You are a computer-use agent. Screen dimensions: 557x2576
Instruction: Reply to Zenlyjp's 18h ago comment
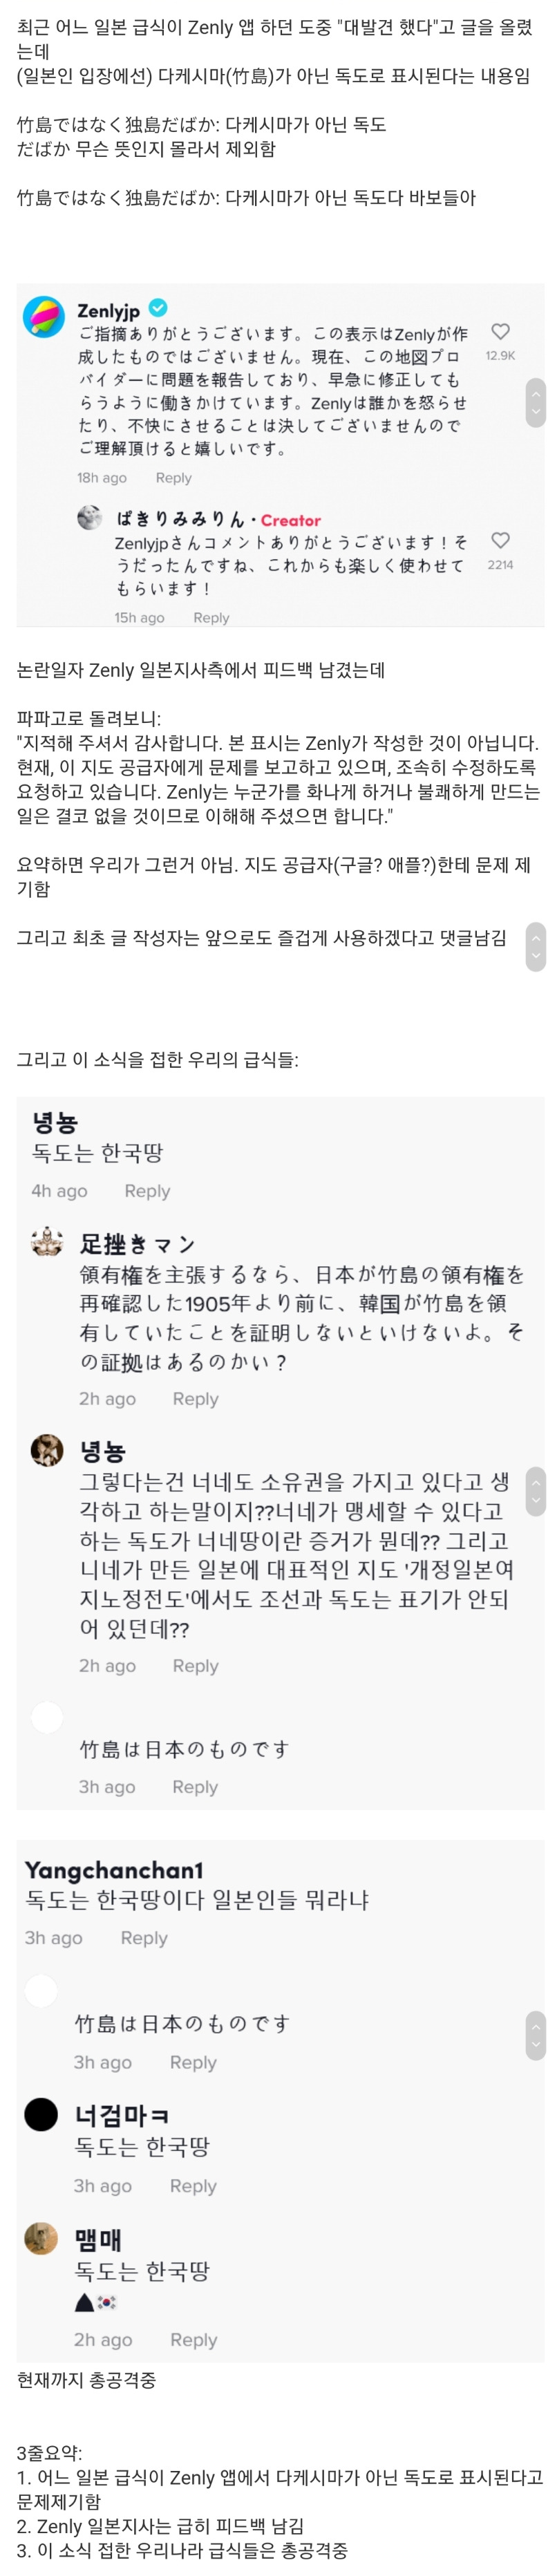click(173, 478)
